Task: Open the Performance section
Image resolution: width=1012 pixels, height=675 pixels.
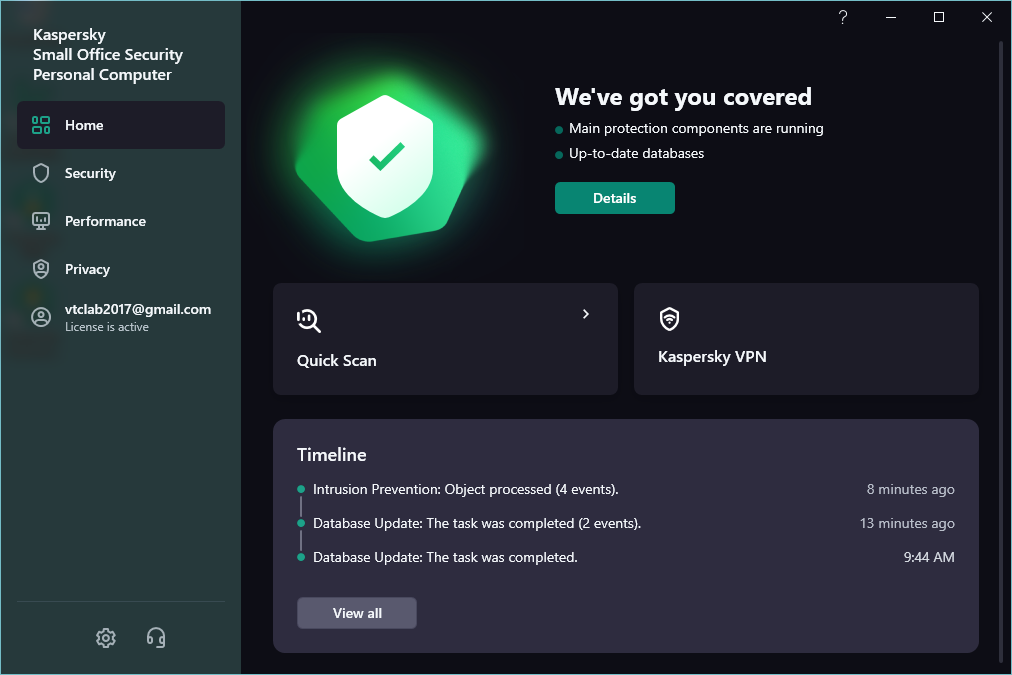Action: (x=105, y=221)
